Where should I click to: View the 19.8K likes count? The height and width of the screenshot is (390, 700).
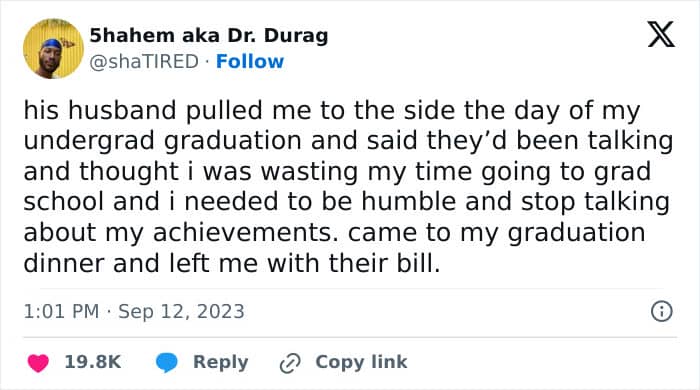pyautogui.click(x=93, y=362)
